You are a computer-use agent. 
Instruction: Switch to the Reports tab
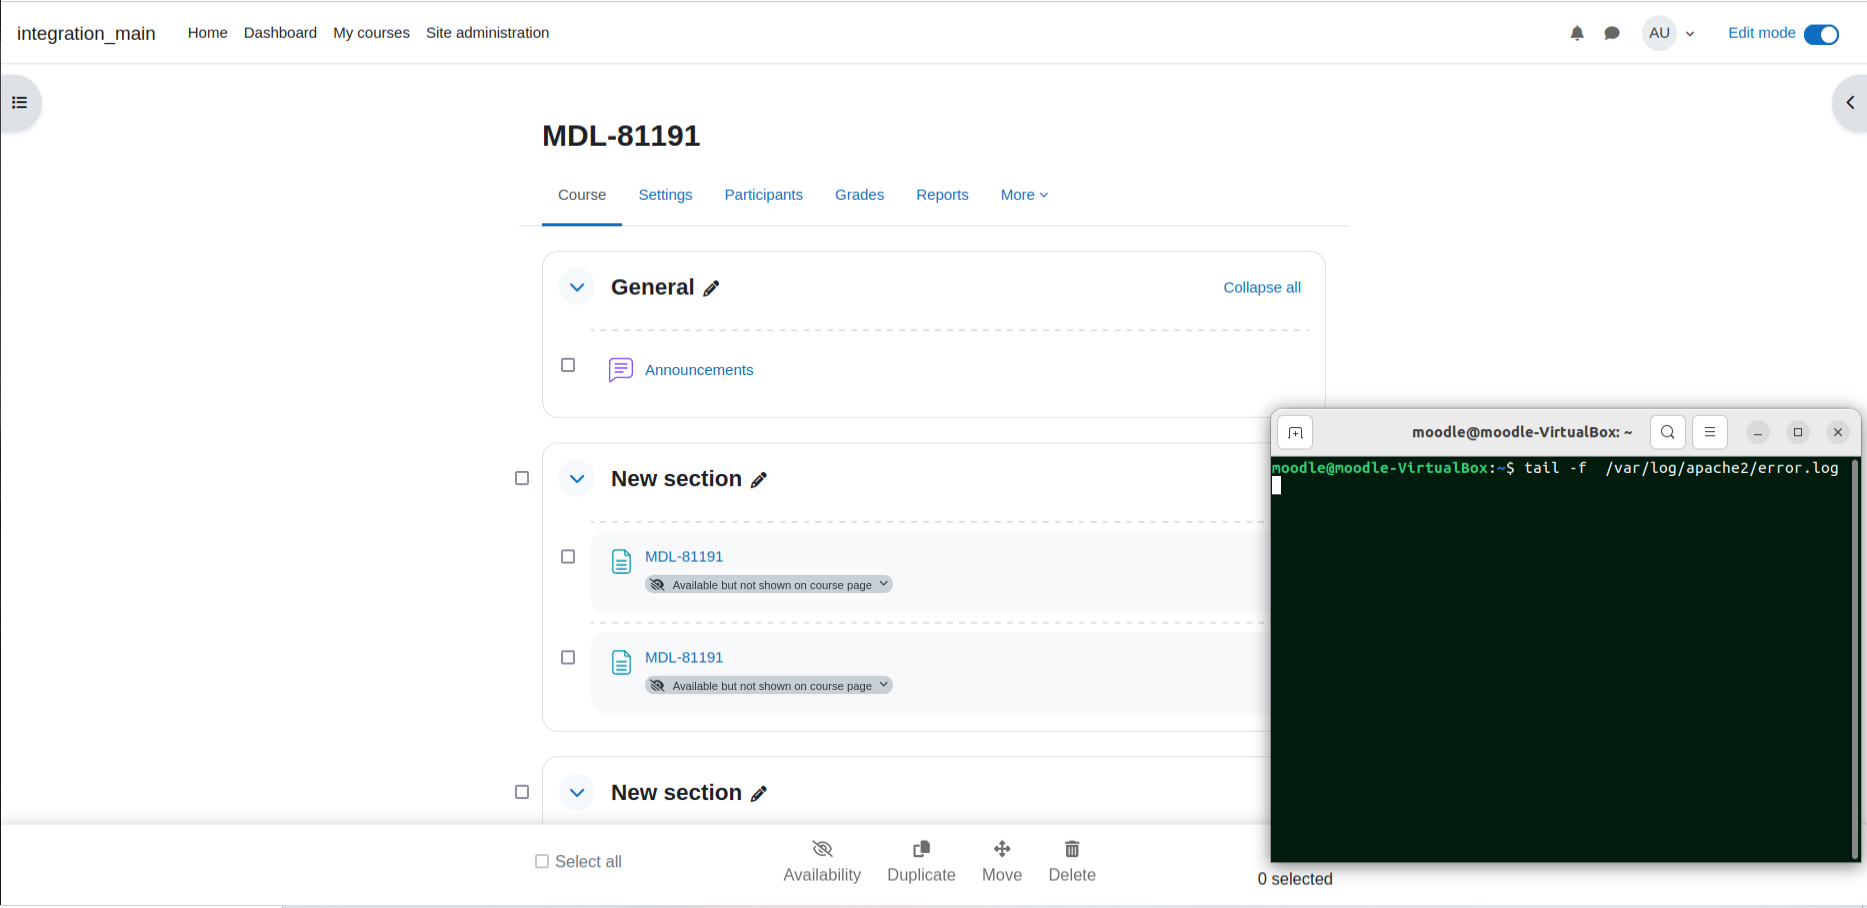(x=942, y=195)
